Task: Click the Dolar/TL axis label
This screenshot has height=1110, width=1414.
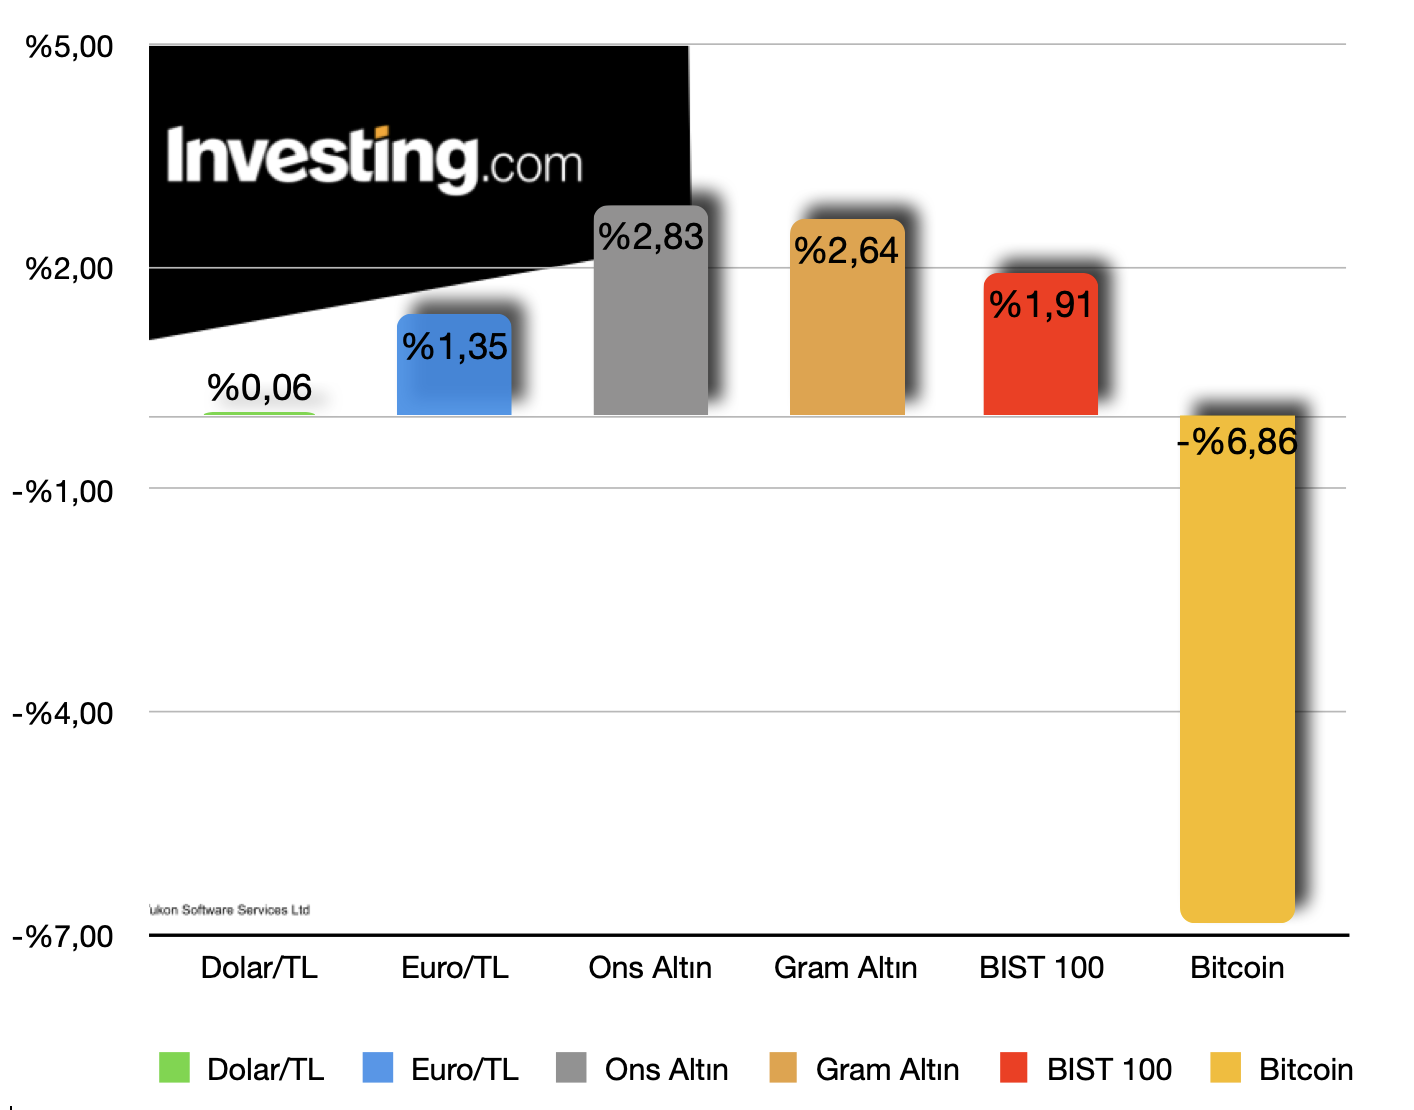Action: (259, 968)
